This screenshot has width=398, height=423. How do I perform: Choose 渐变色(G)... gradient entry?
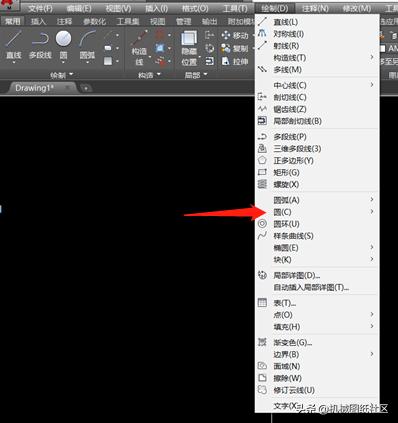(317, 342)
